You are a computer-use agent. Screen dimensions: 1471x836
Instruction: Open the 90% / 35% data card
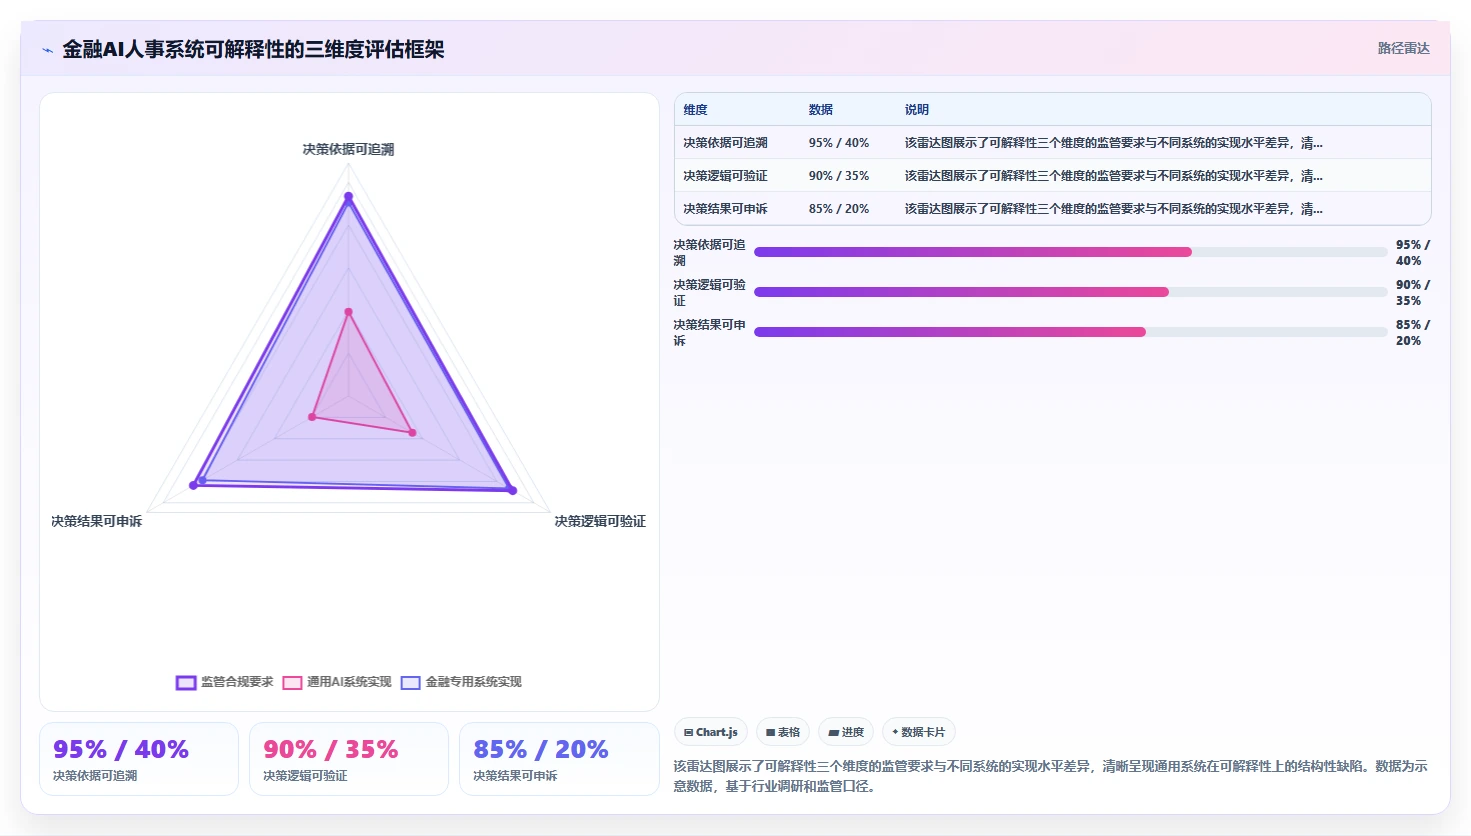pos(349,759)
